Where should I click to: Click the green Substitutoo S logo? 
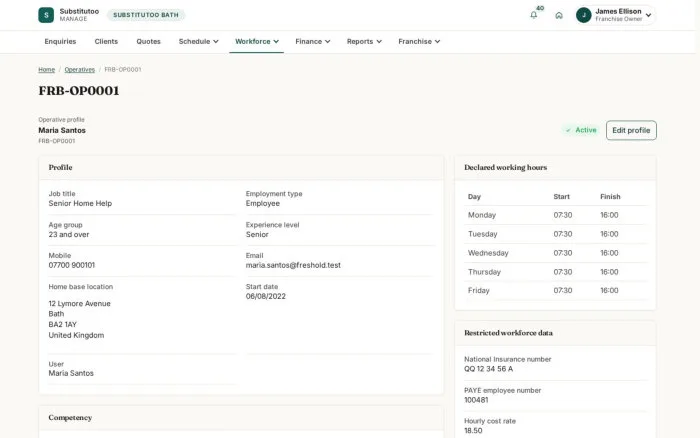[46, 15]
